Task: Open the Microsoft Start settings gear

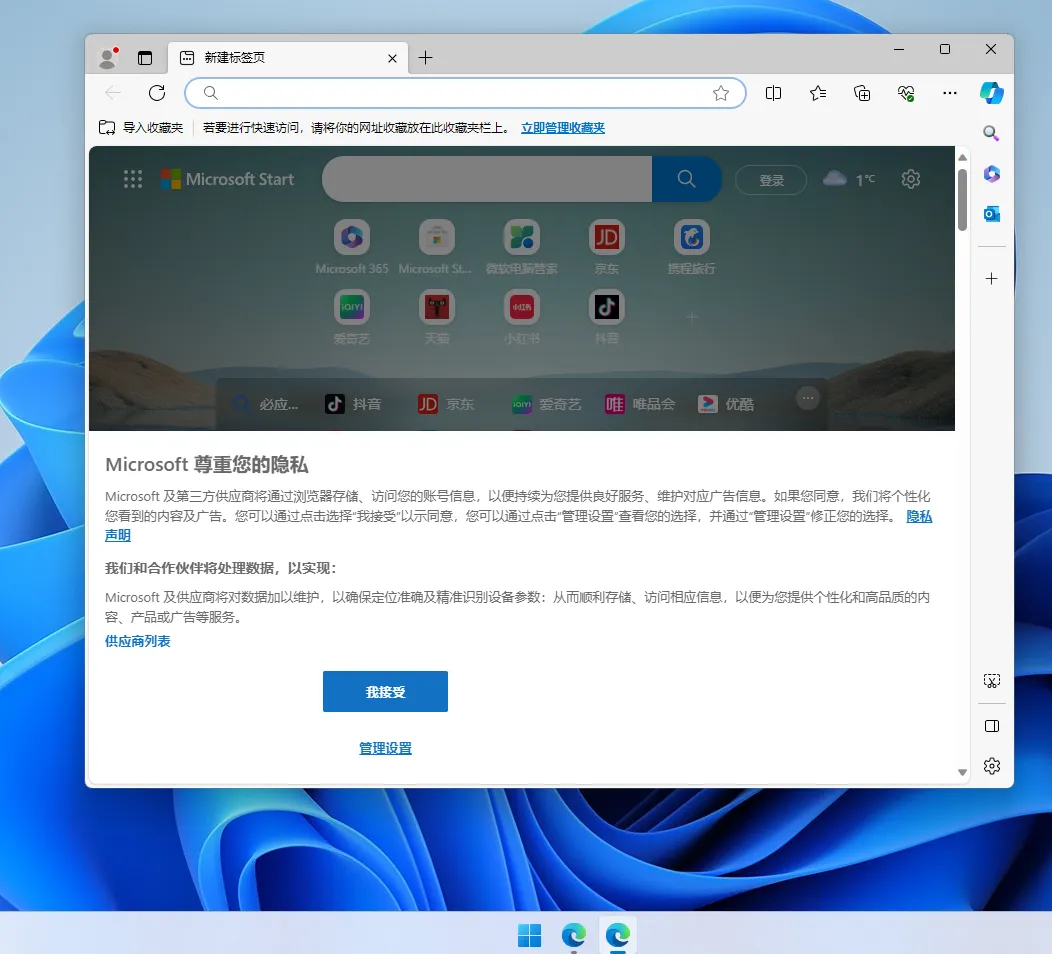Action: [910, 178]
